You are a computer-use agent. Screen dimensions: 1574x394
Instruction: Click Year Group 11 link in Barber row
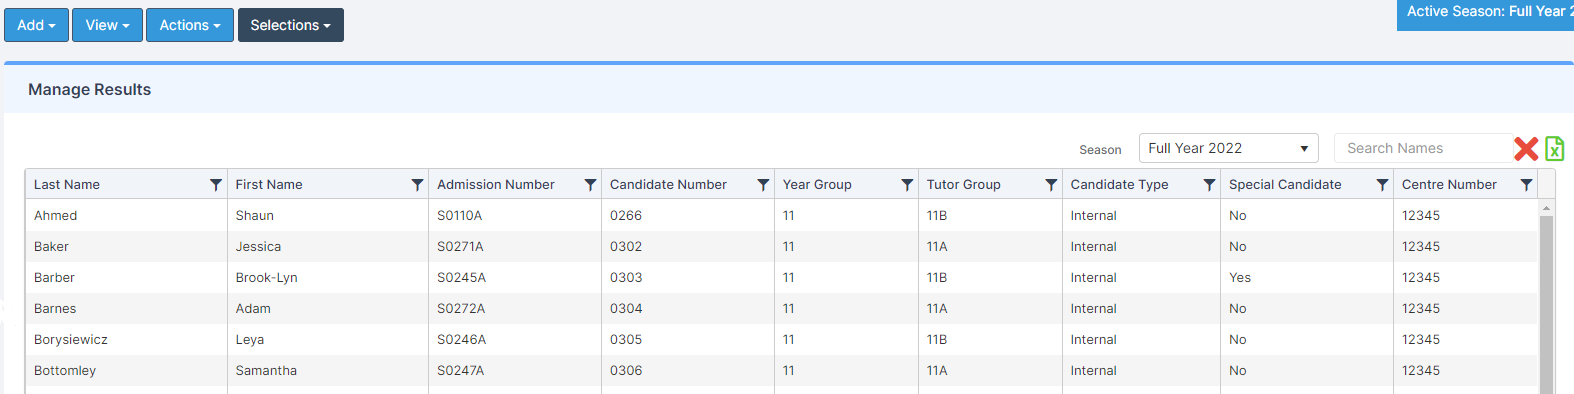pyautogui.click(x=789, y=278)
